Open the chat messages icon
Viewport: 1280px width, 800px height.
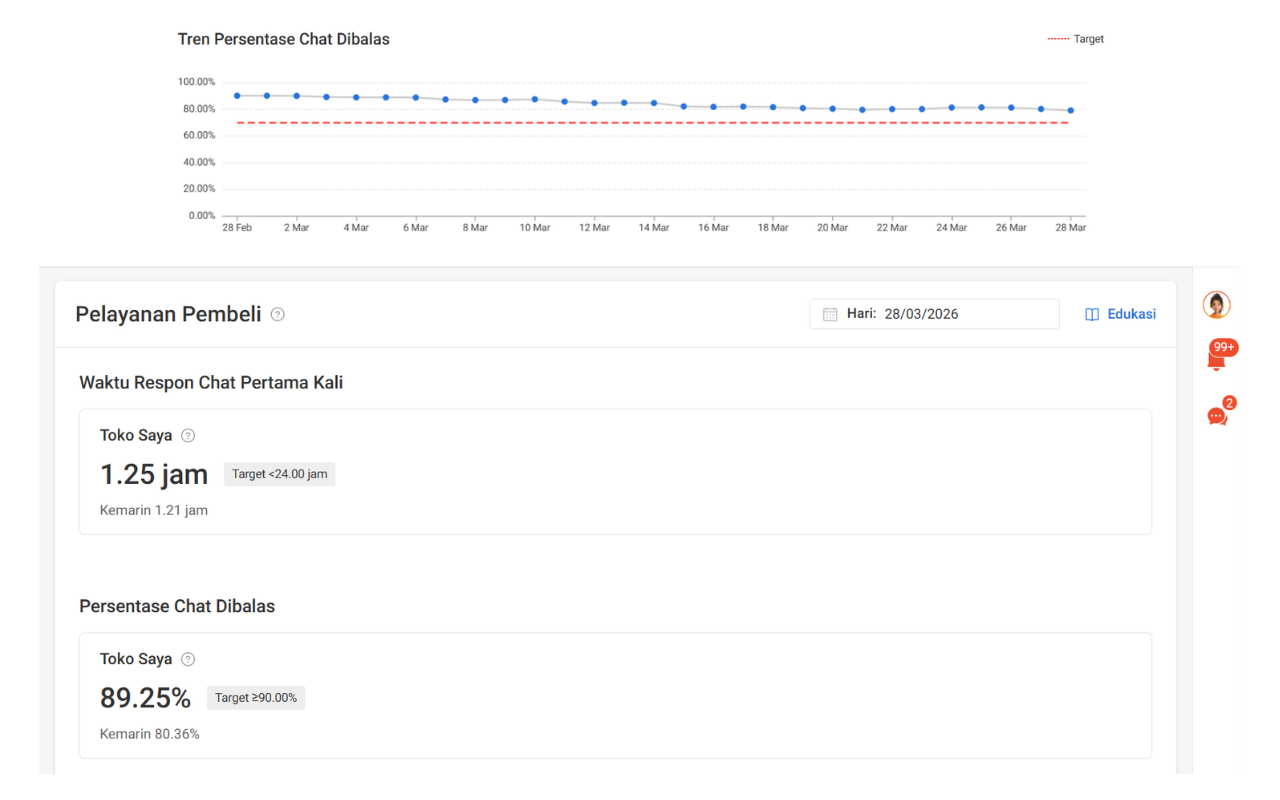coord(1217,416)
